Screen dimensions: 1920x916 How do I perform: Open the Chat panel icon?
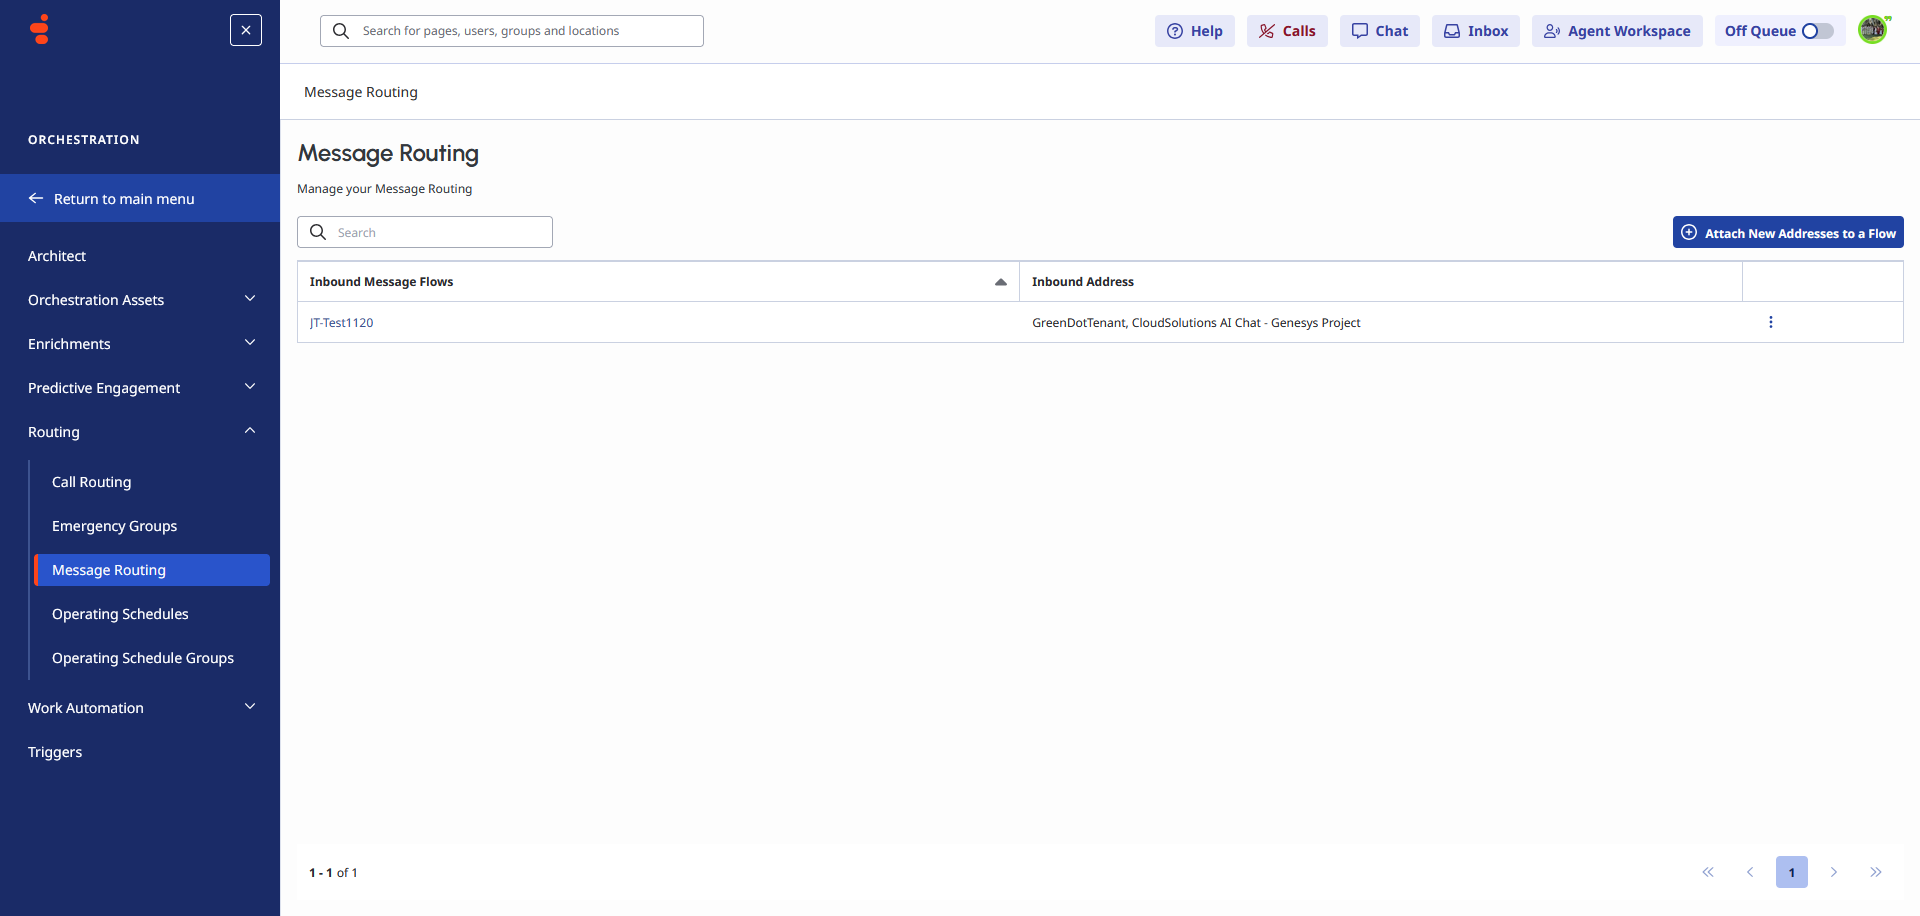tap(1360, 31)
